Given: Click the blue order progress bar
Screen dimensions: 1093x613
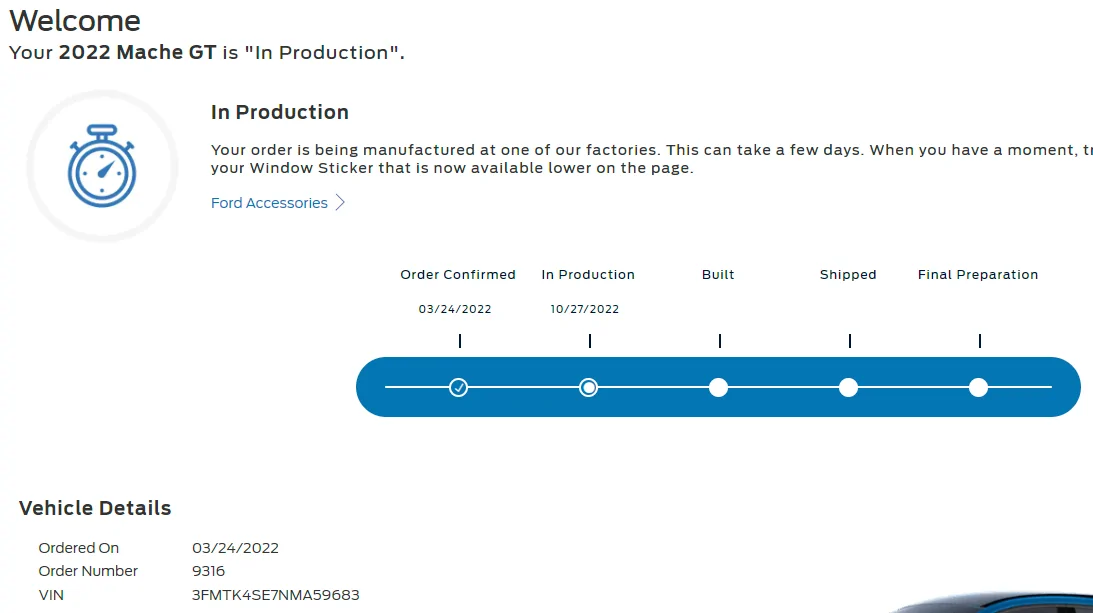Looking at the screenshot, I should coord(718,387).
